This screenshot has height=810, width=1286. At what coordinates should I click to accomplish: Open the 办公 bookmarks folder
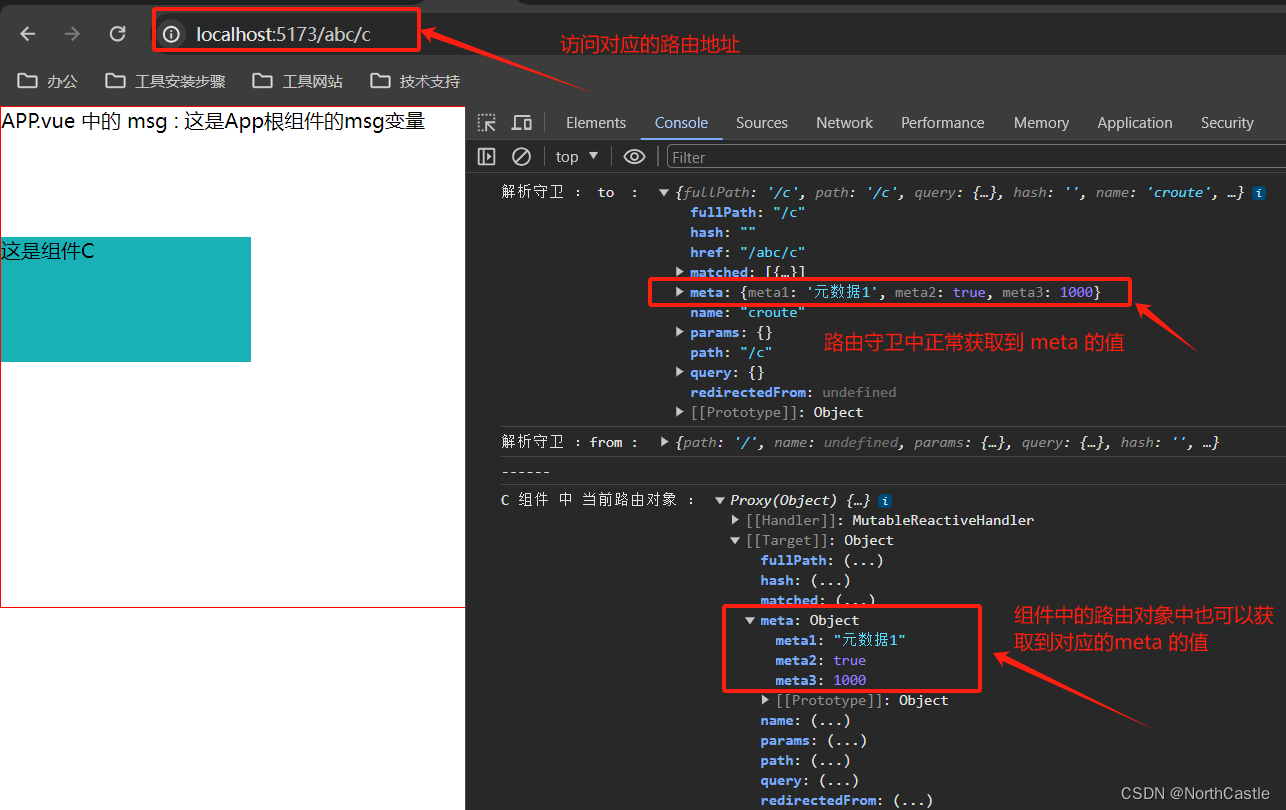click(48, 81)
